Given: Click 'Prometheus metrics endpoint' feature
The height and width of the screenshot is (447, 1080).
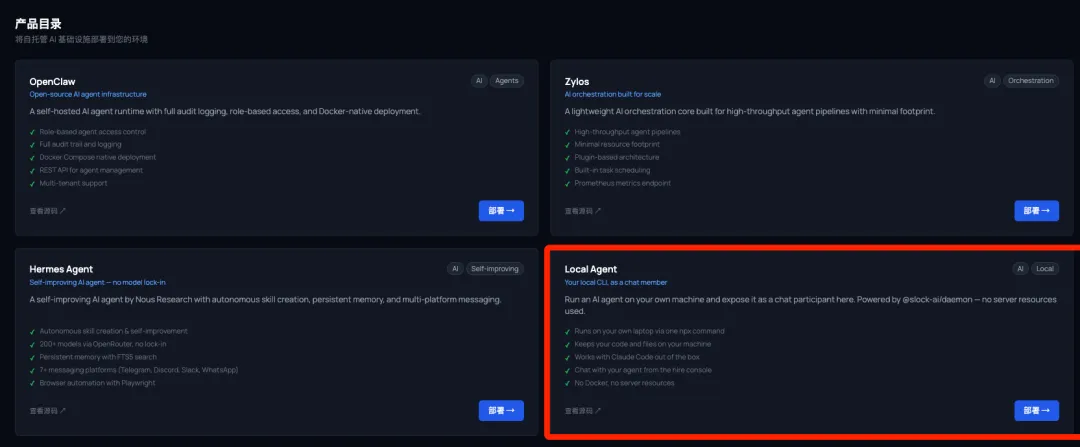Looking at the screenshot, I should pos(623,183).
